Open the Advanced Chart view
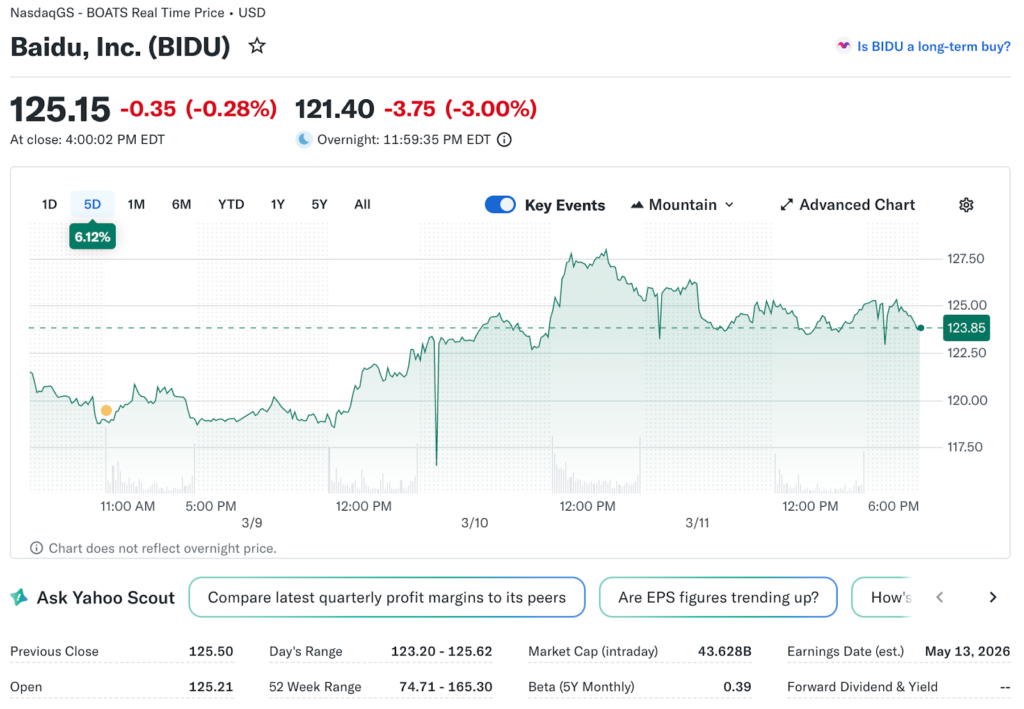The width and height of the screenshot is (1024, 709). [847, 205]
